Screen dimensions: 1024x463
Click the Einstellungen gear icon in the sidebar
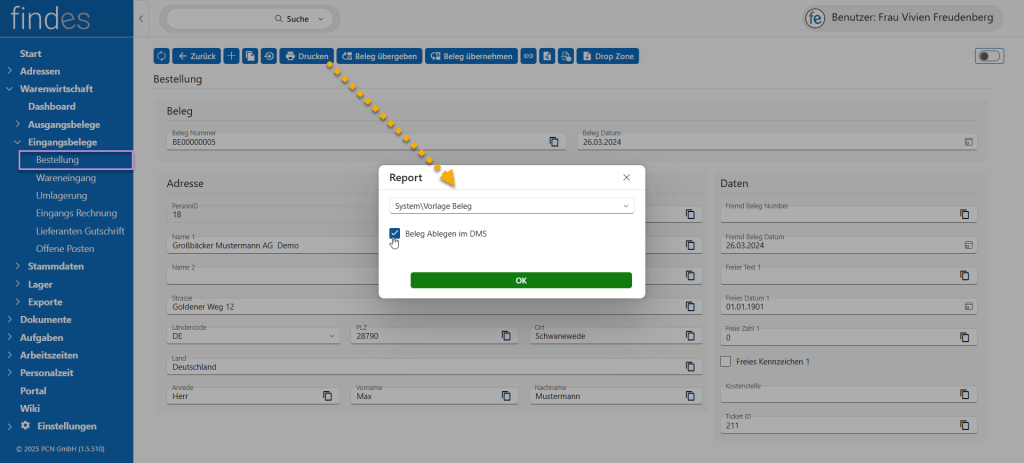[26, 425]
